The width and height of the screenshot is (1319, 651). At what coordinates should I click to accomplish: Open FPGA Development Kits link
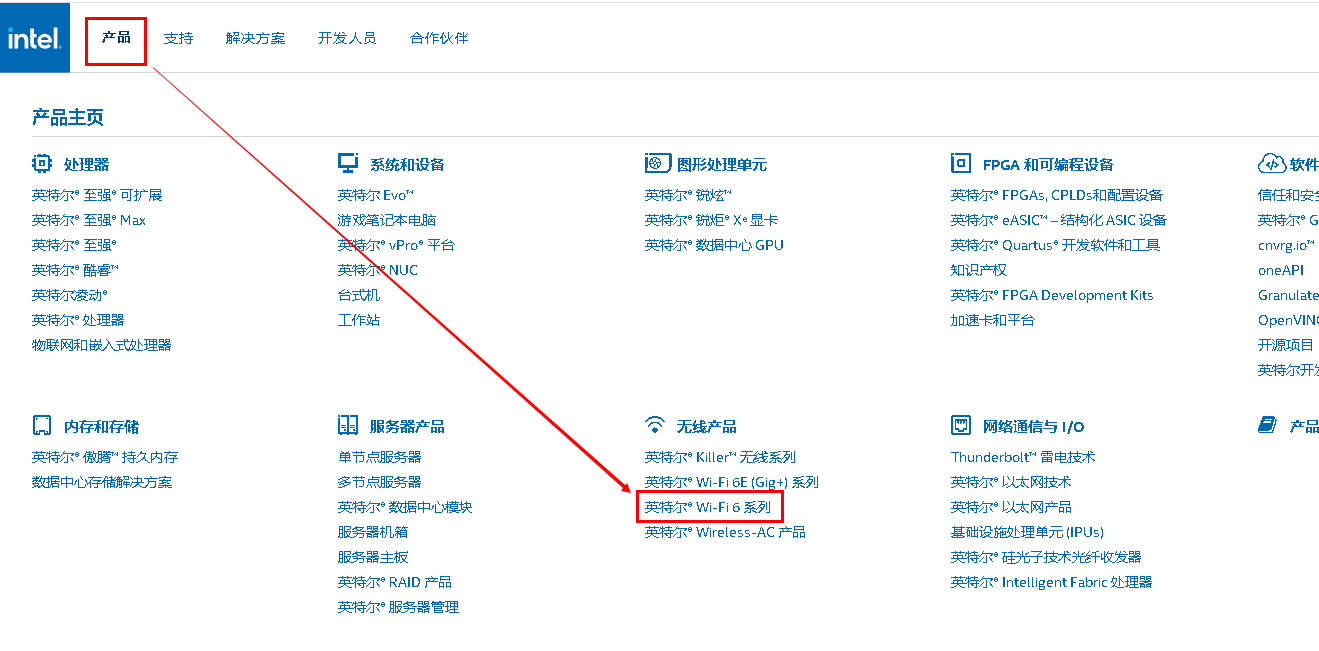click(x=1052, y=295)
